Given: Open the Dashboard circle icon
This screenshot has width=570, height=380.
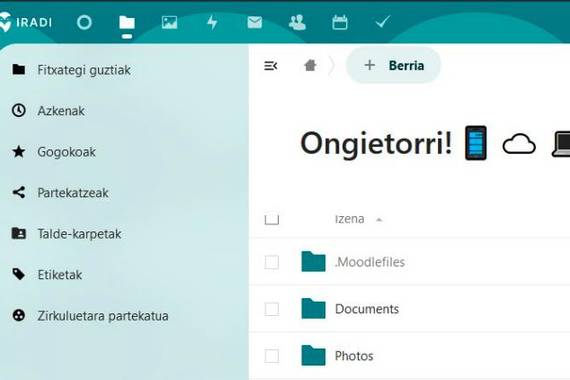Looking at the screenshot, I should click(x=84, y=23).
